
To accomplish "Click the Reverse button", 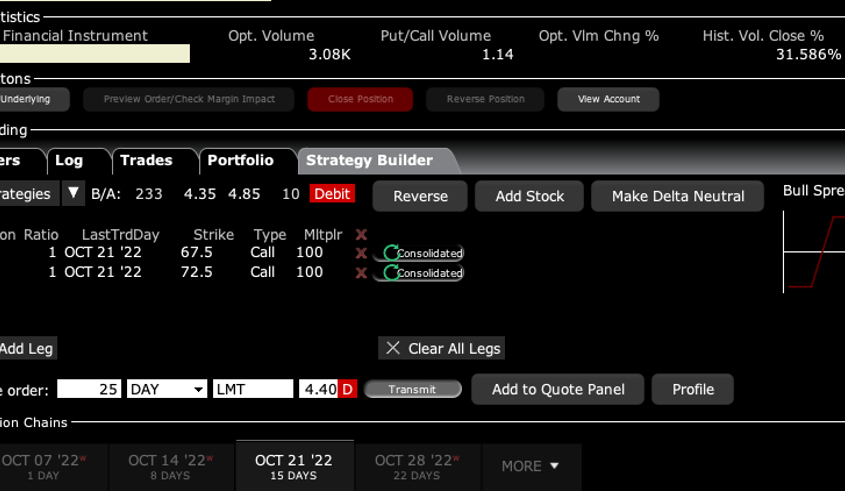I will [x=420, y=196].
